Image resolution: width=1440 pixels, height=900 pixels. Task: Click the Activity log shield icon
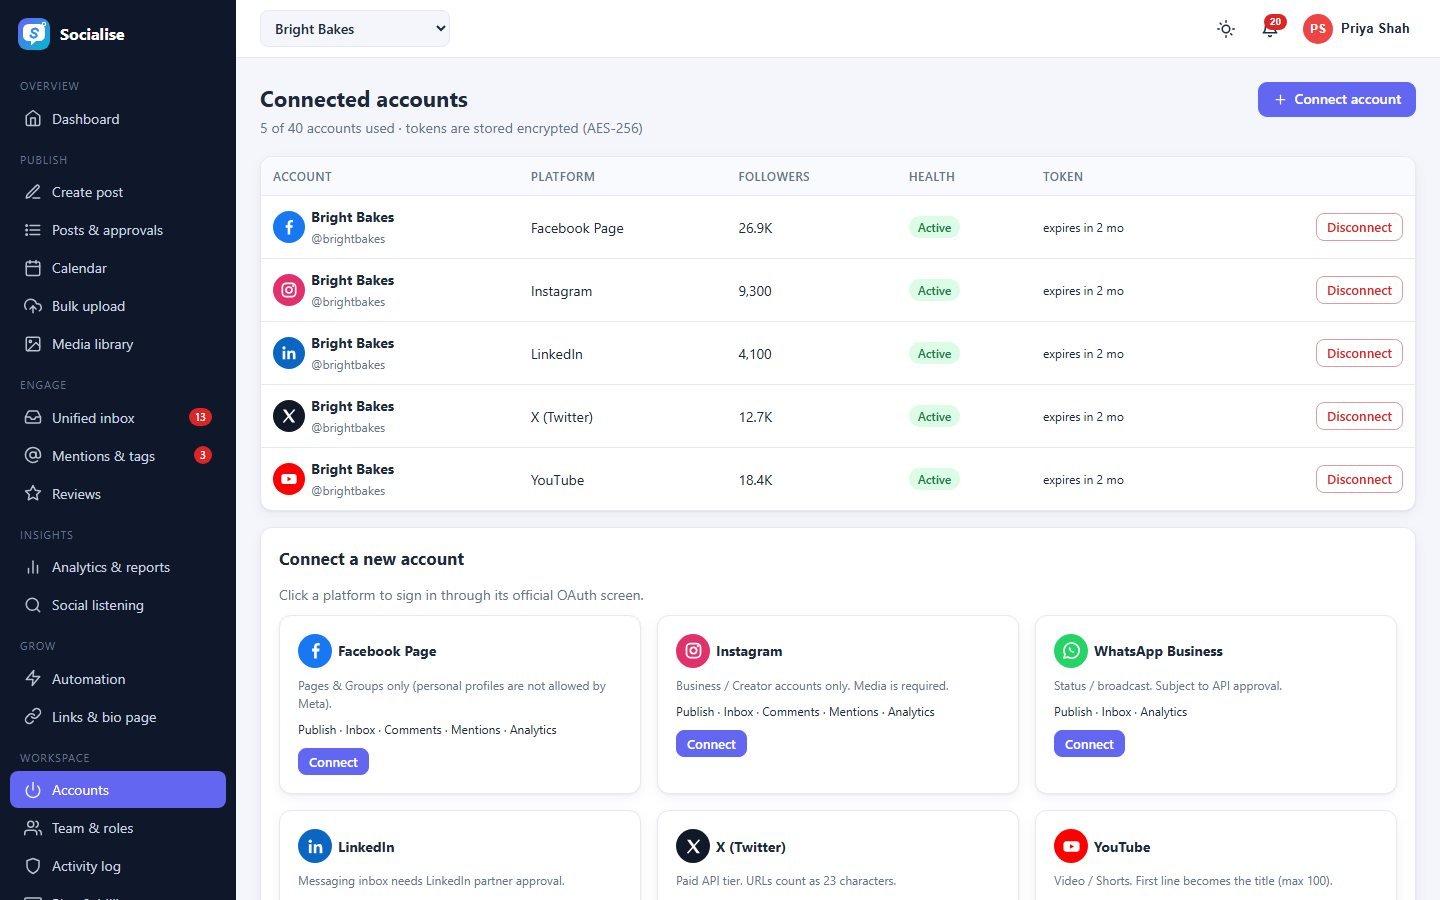point(33,866)
